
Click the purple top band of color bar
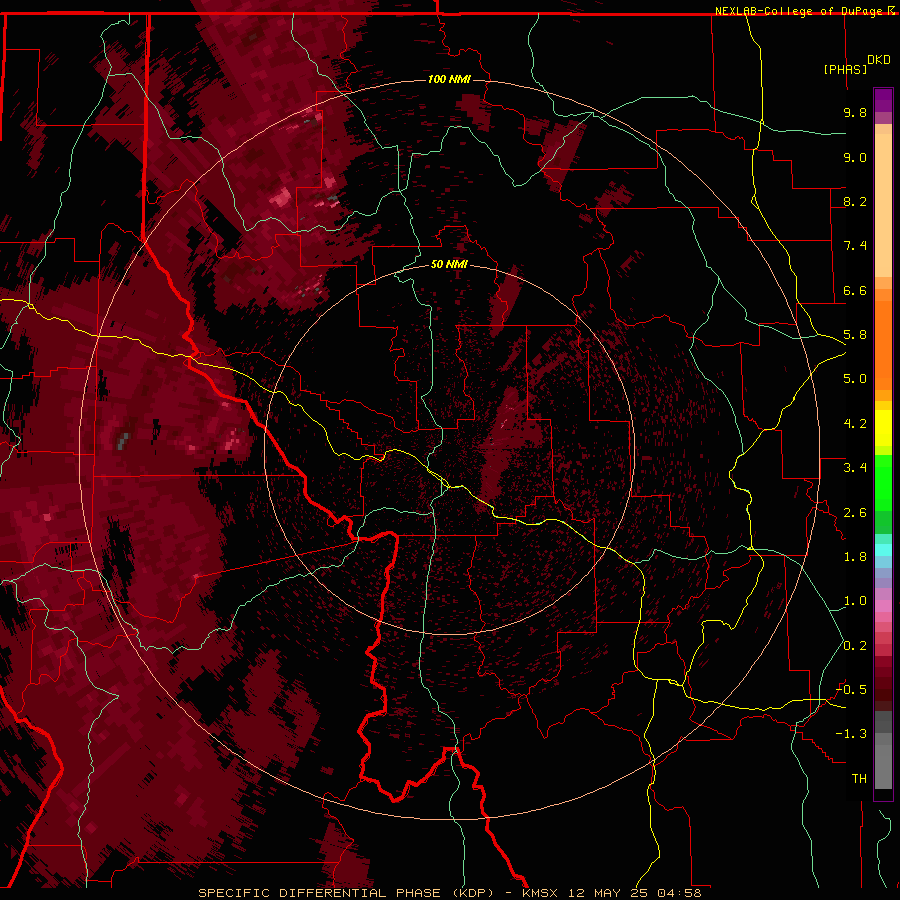883,100
